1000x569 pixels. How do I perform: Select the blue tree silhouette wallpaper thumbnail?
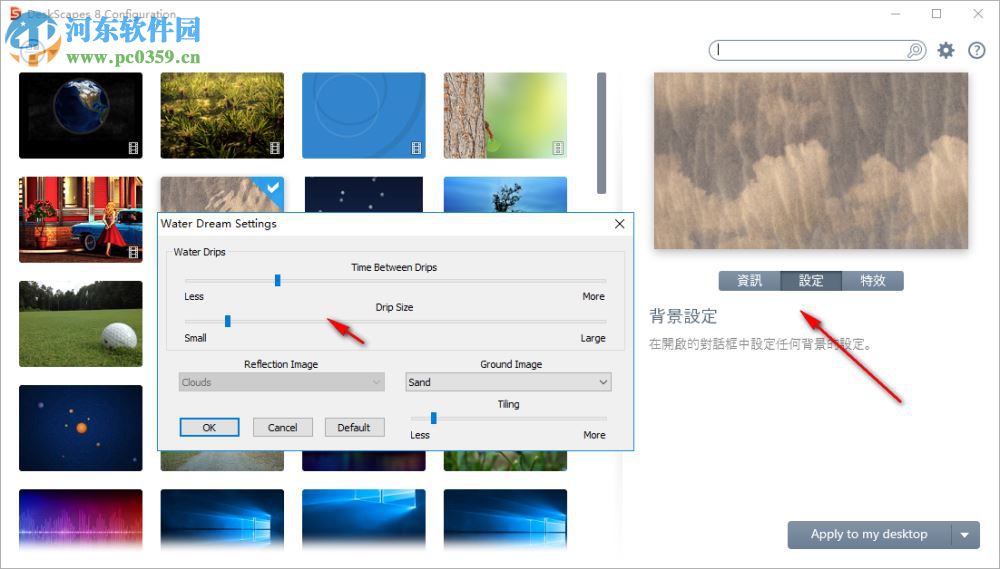[x=505, y=195]
